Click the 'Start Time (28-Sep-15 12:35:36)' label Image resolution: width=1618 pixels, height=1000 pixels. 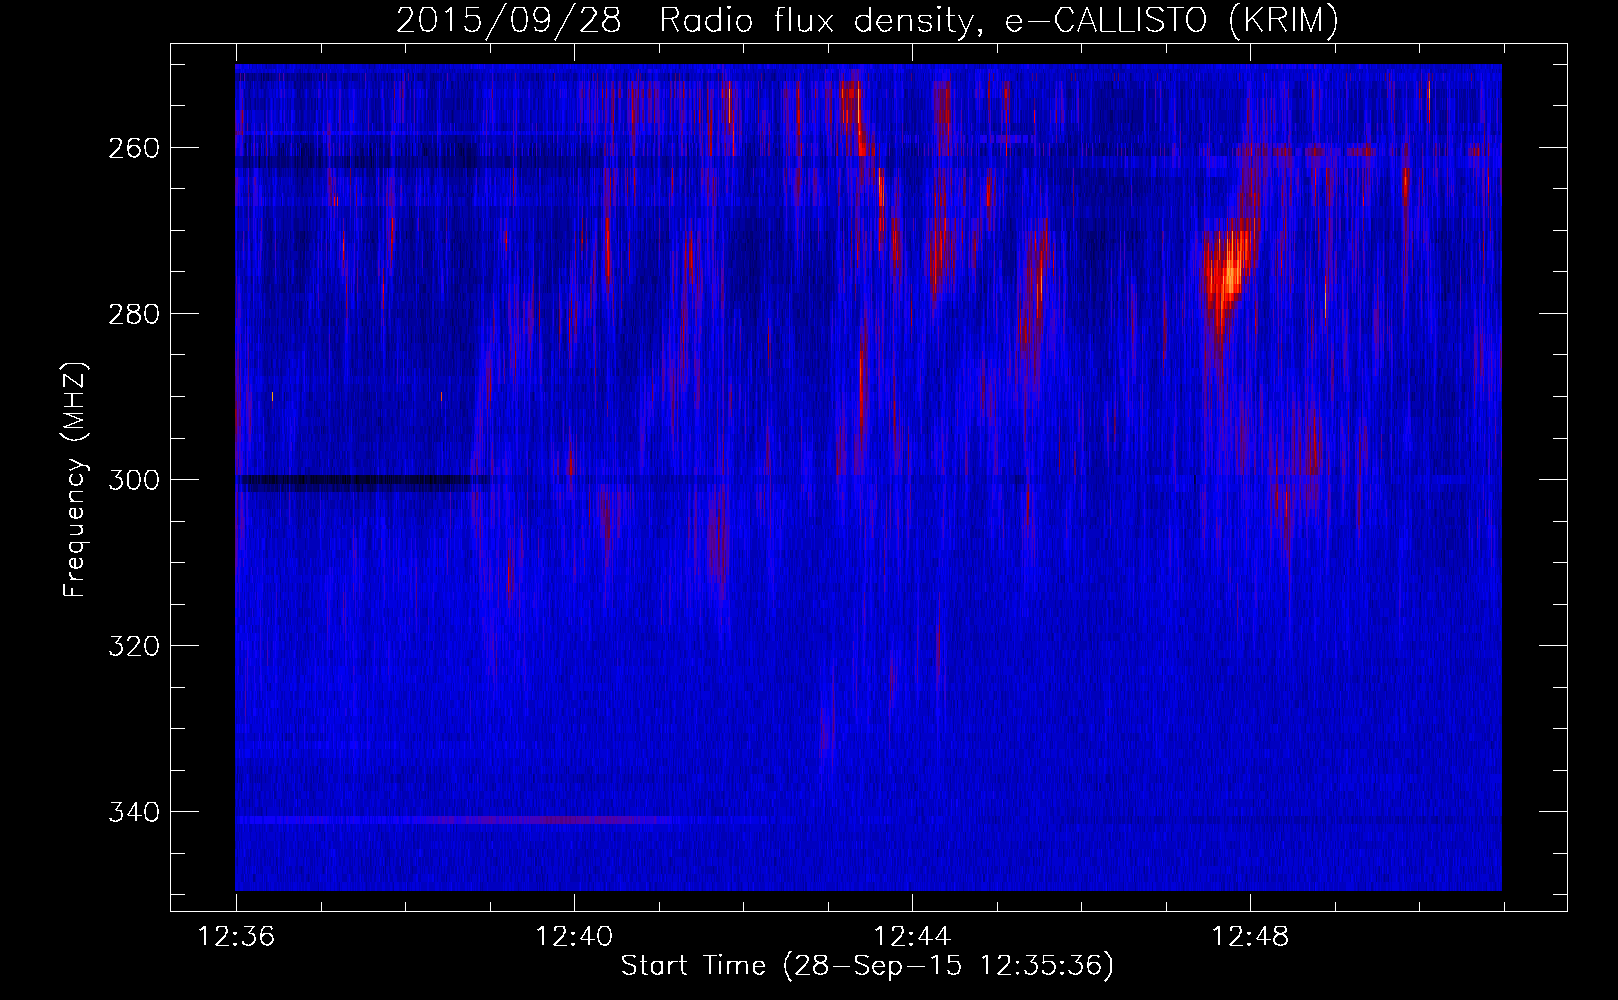(867, 966)
